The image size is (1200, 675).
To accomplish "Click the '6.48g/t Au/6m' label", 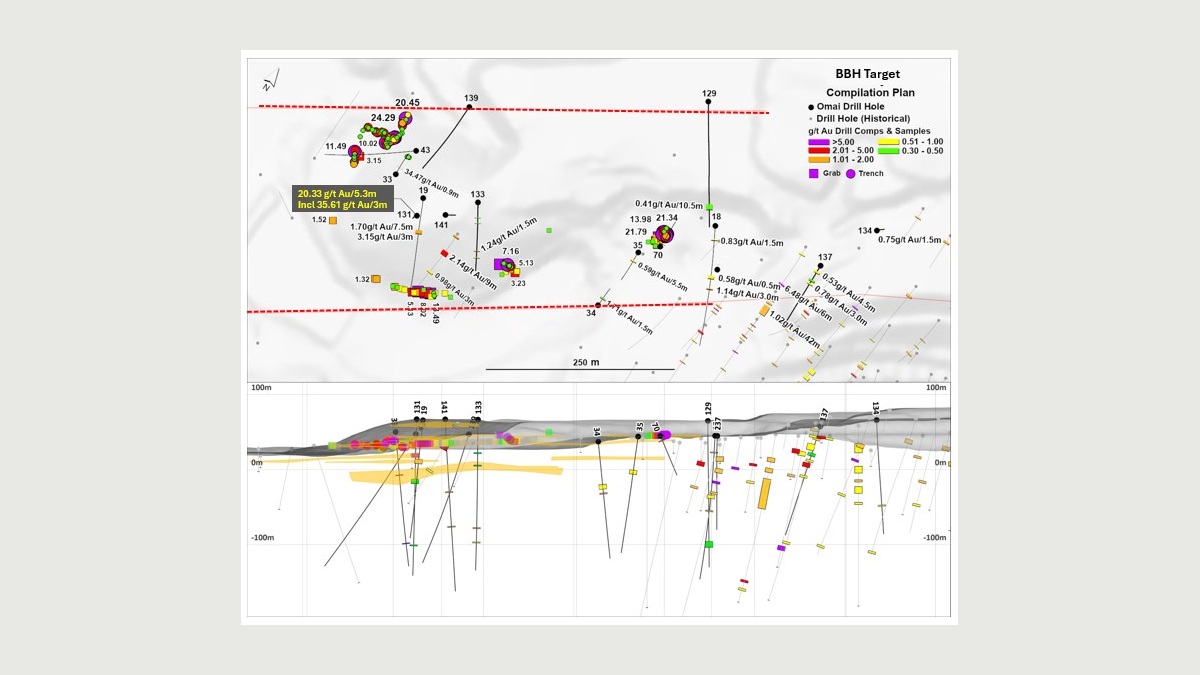I will tap(806, 303).
